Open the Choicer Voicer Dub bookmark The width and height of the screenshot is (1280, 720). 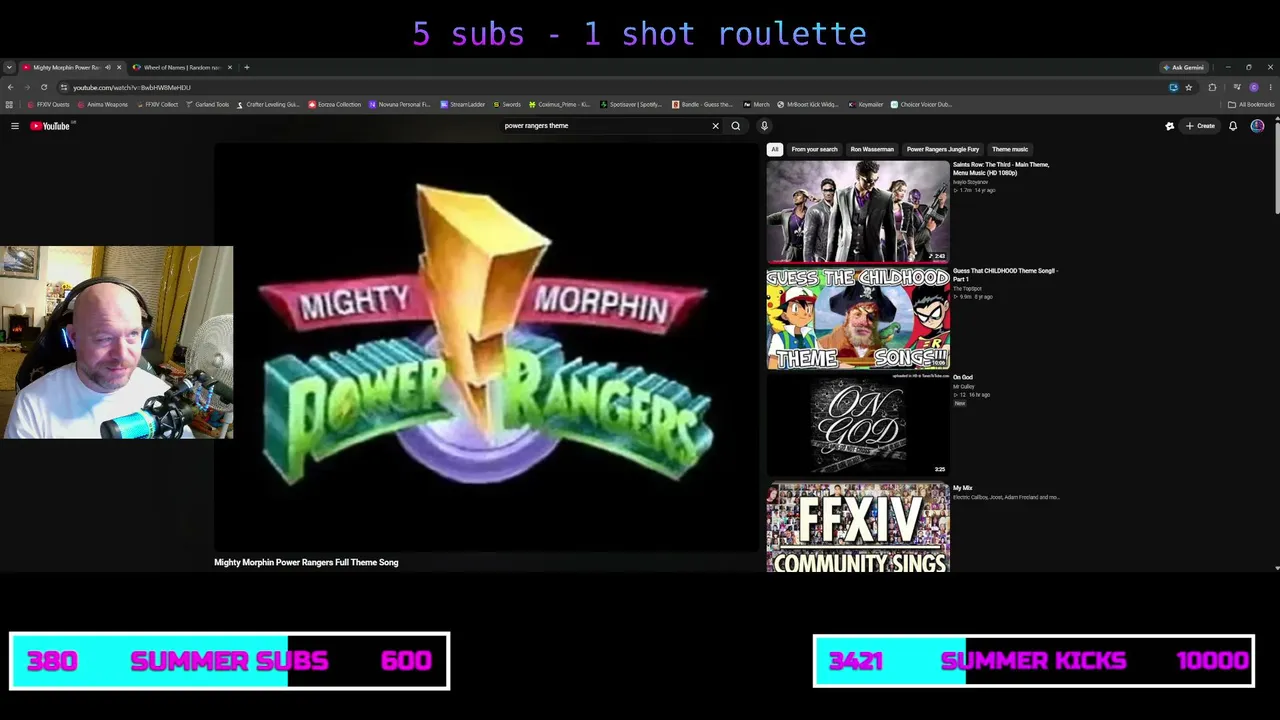point(922,104)
